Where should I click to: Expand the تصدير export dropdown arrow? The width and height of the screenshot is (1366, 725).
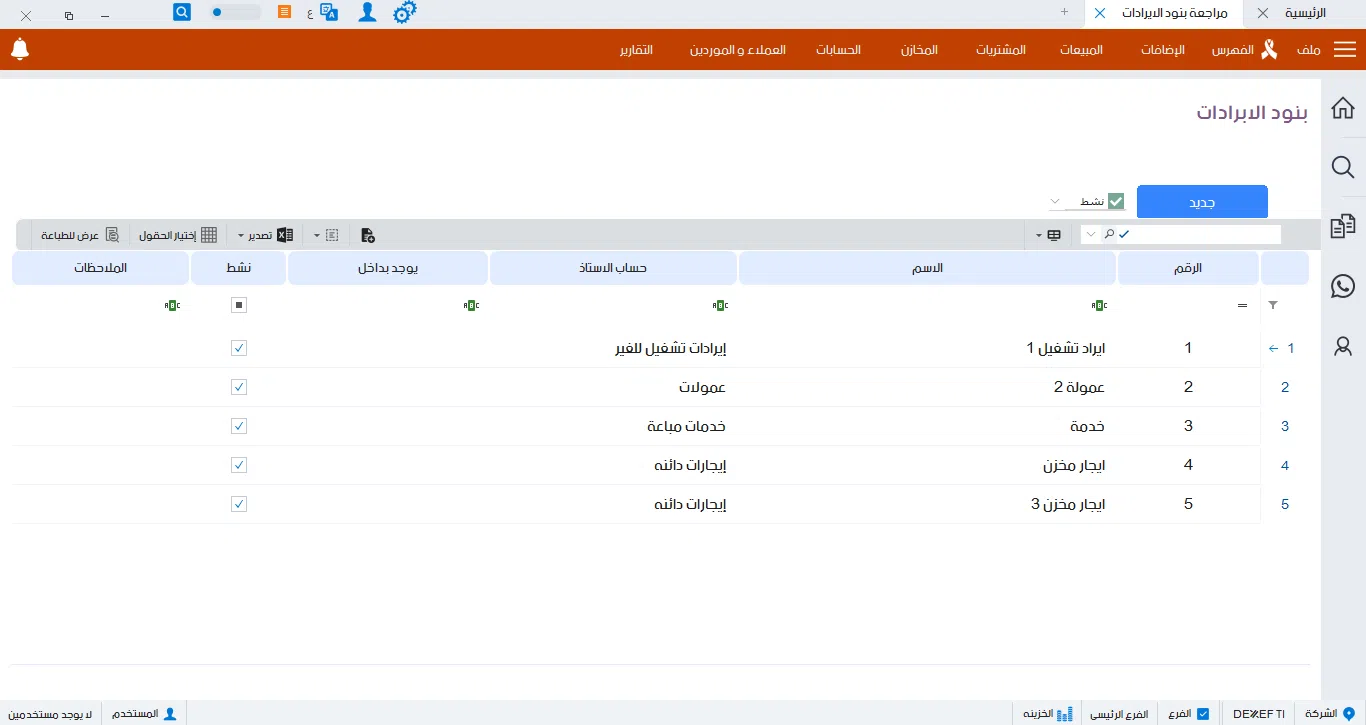[x=241, y=236]
